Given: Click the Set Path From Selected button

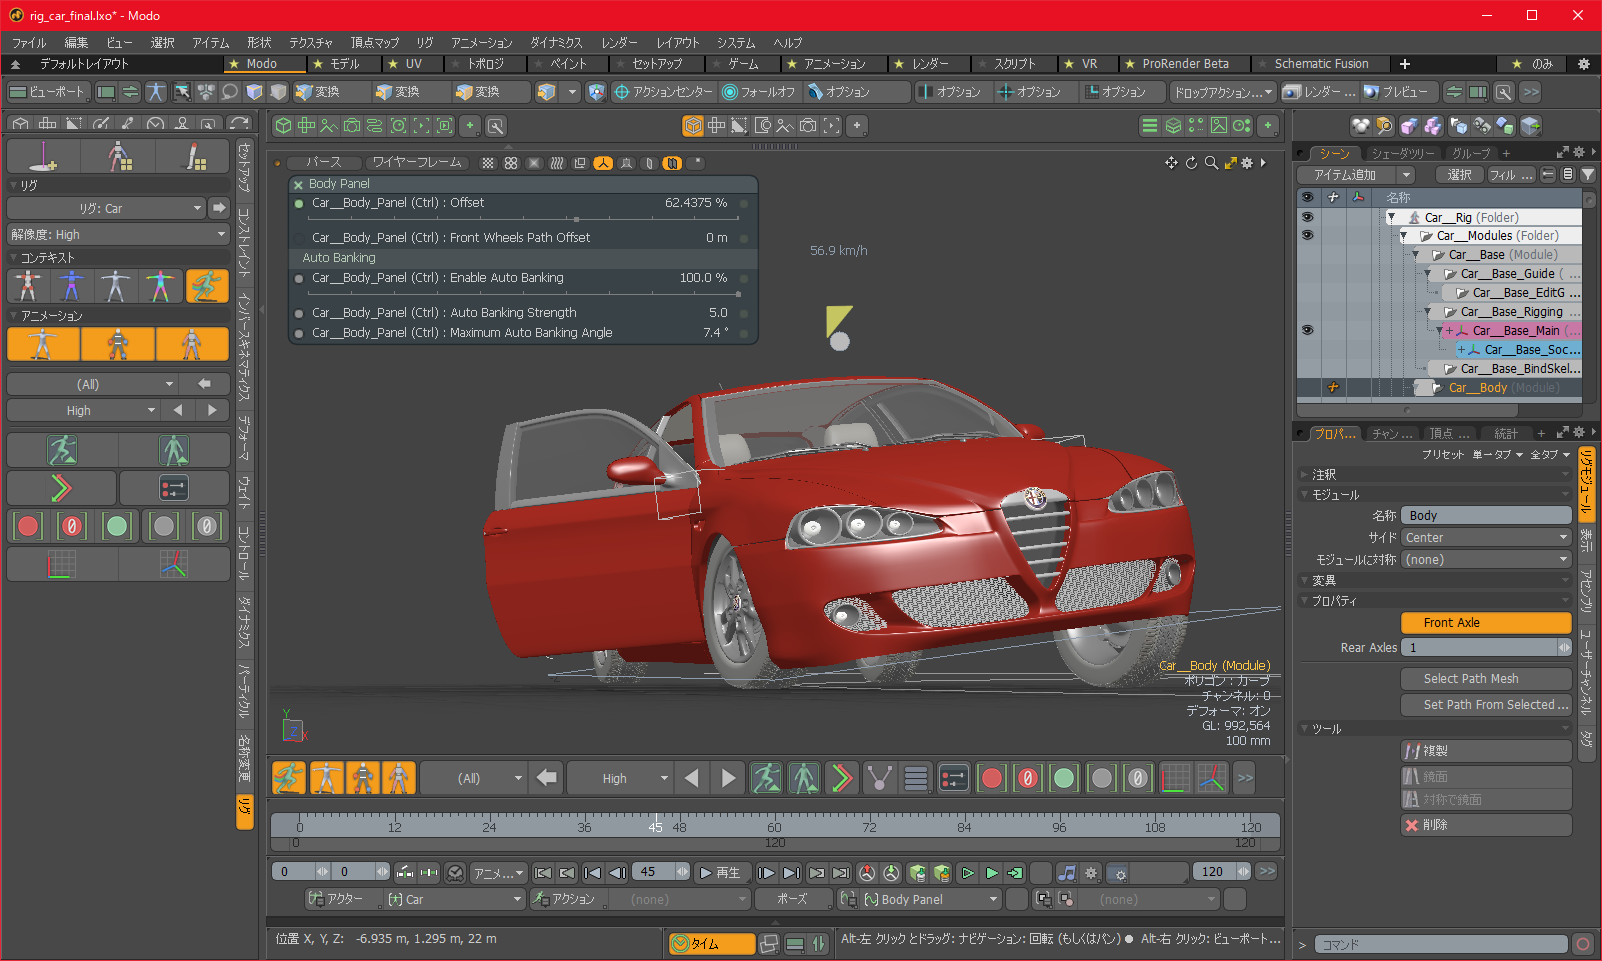Looking at the screenshot, I should click(x=1486, y=704).
